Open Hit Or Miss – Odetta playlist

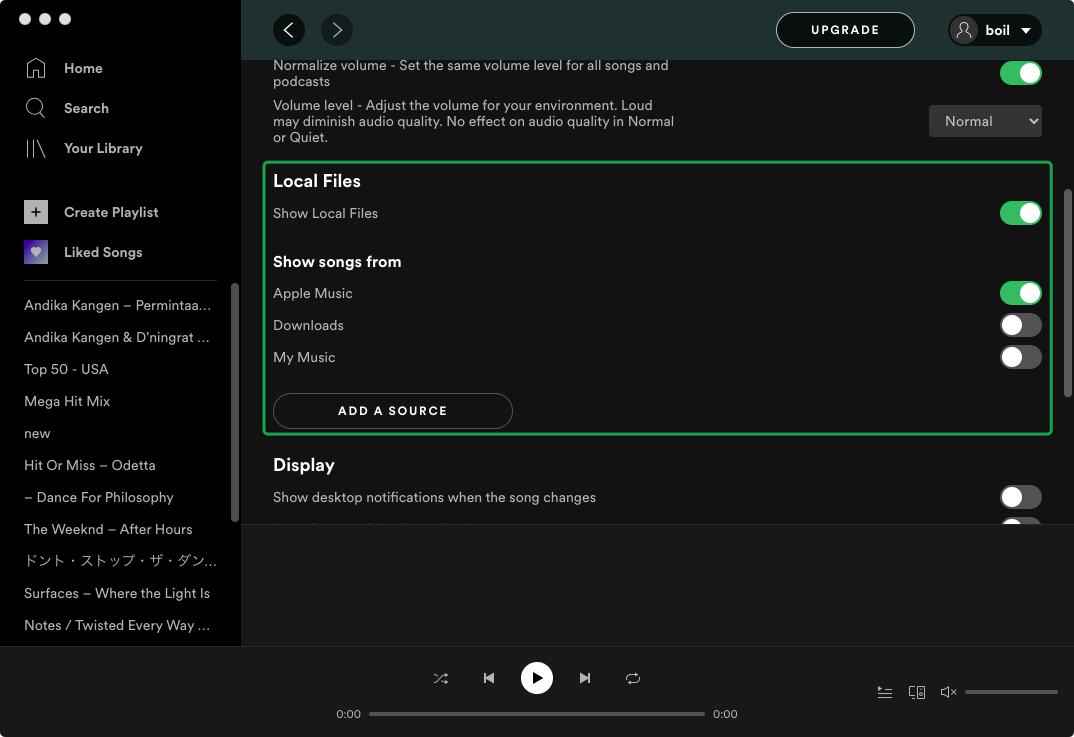[90, 465]
